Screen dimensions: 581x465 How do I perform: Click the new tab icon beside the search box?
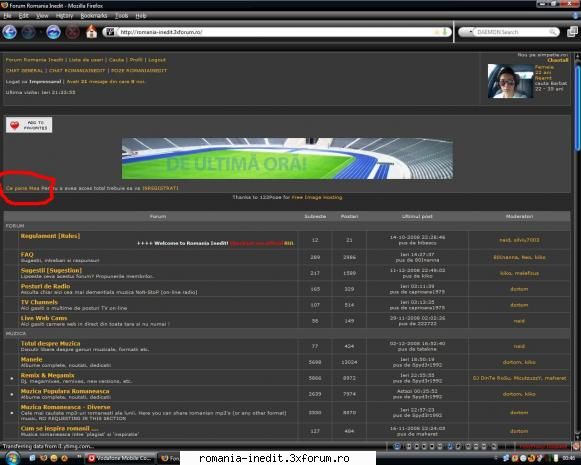[x=572, y=31]
